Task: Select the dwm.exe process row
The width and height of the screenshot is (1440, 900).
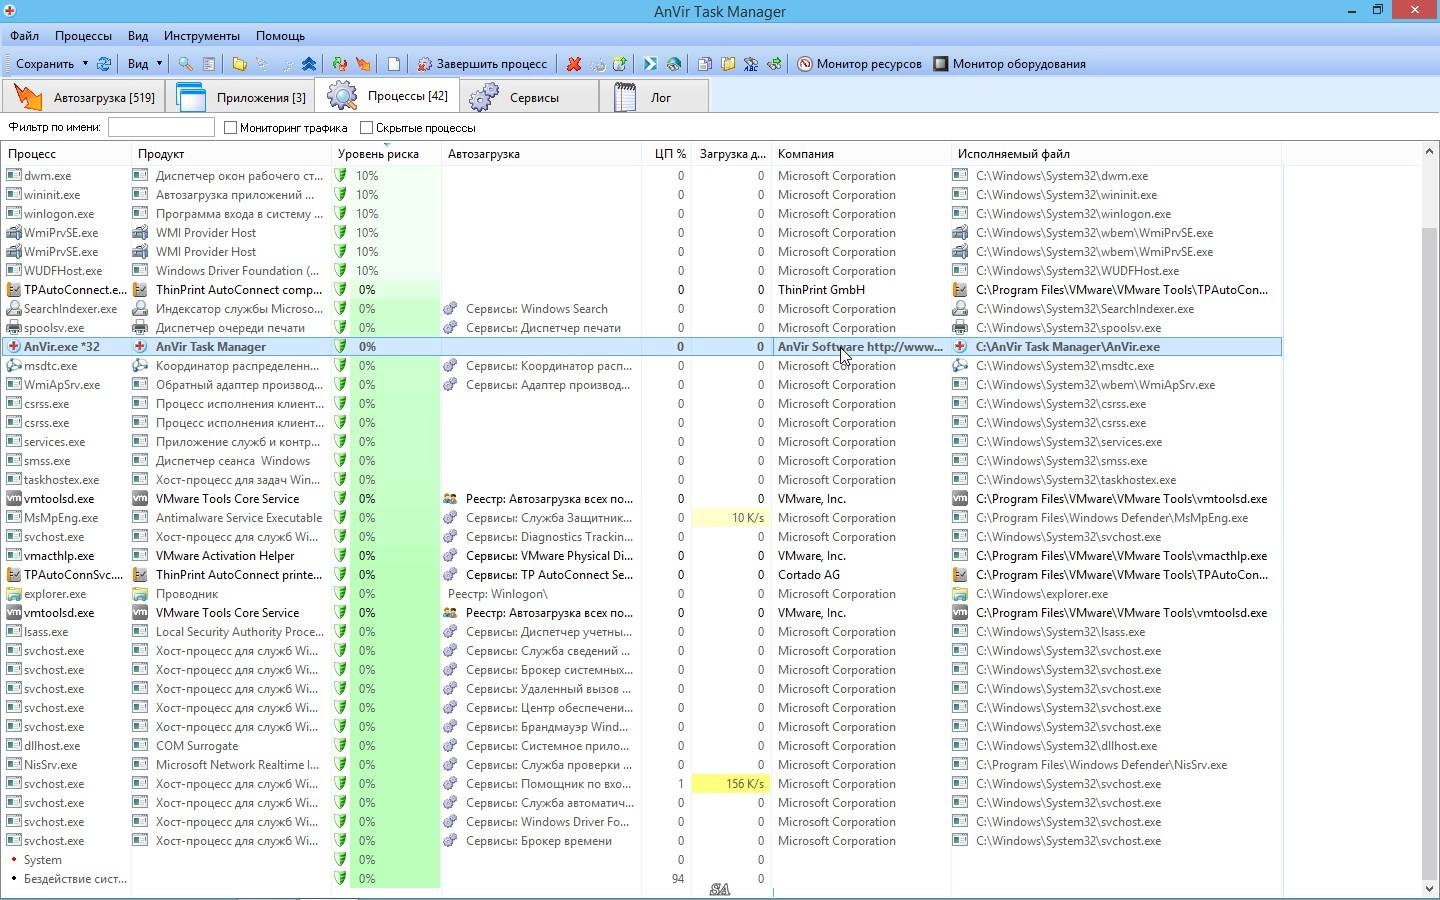Action: click(641, 175)
